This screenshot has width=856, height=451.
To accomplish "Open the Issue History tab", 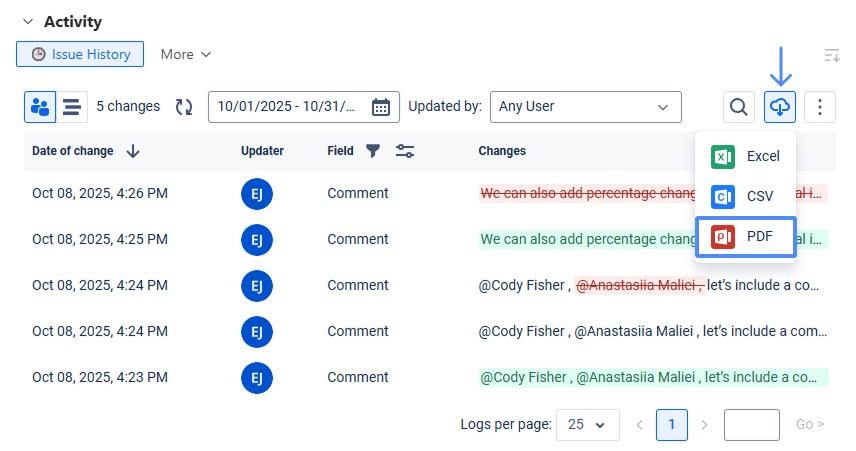I will tap(80, 54).
